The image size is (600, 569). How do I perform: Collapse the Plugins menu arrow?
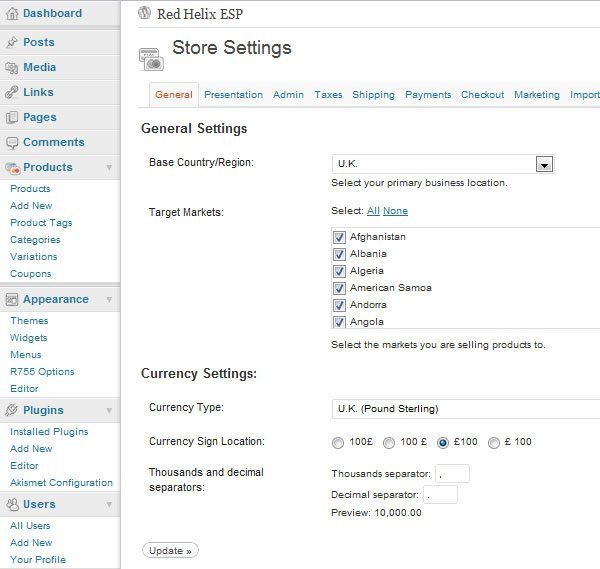pyautogui.click(x=109, y=410)
